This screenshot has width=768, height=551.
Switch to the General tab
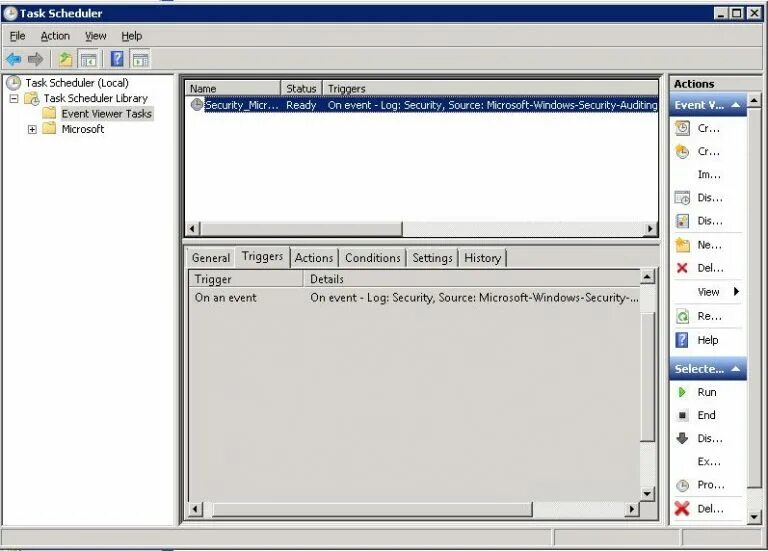click(211, 258)
